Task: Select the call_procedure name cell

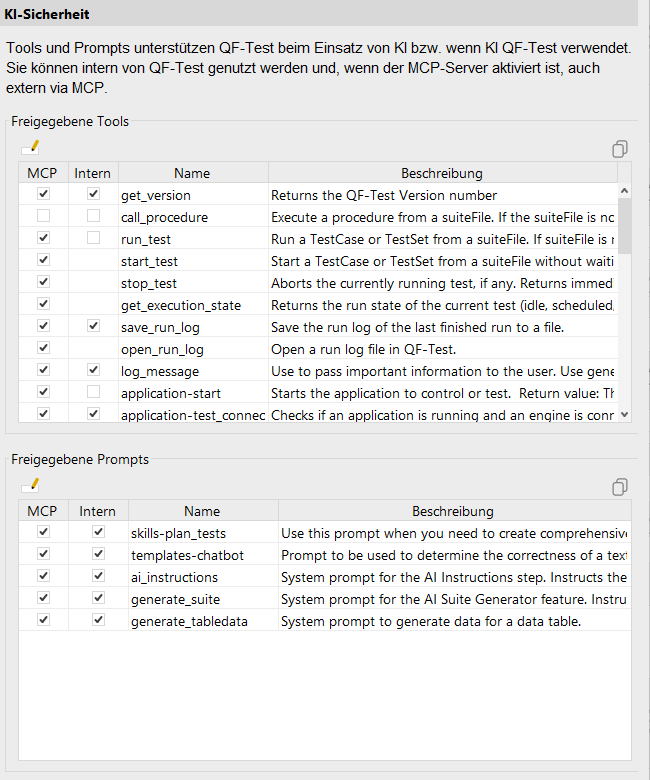Action: click(193, 217)
